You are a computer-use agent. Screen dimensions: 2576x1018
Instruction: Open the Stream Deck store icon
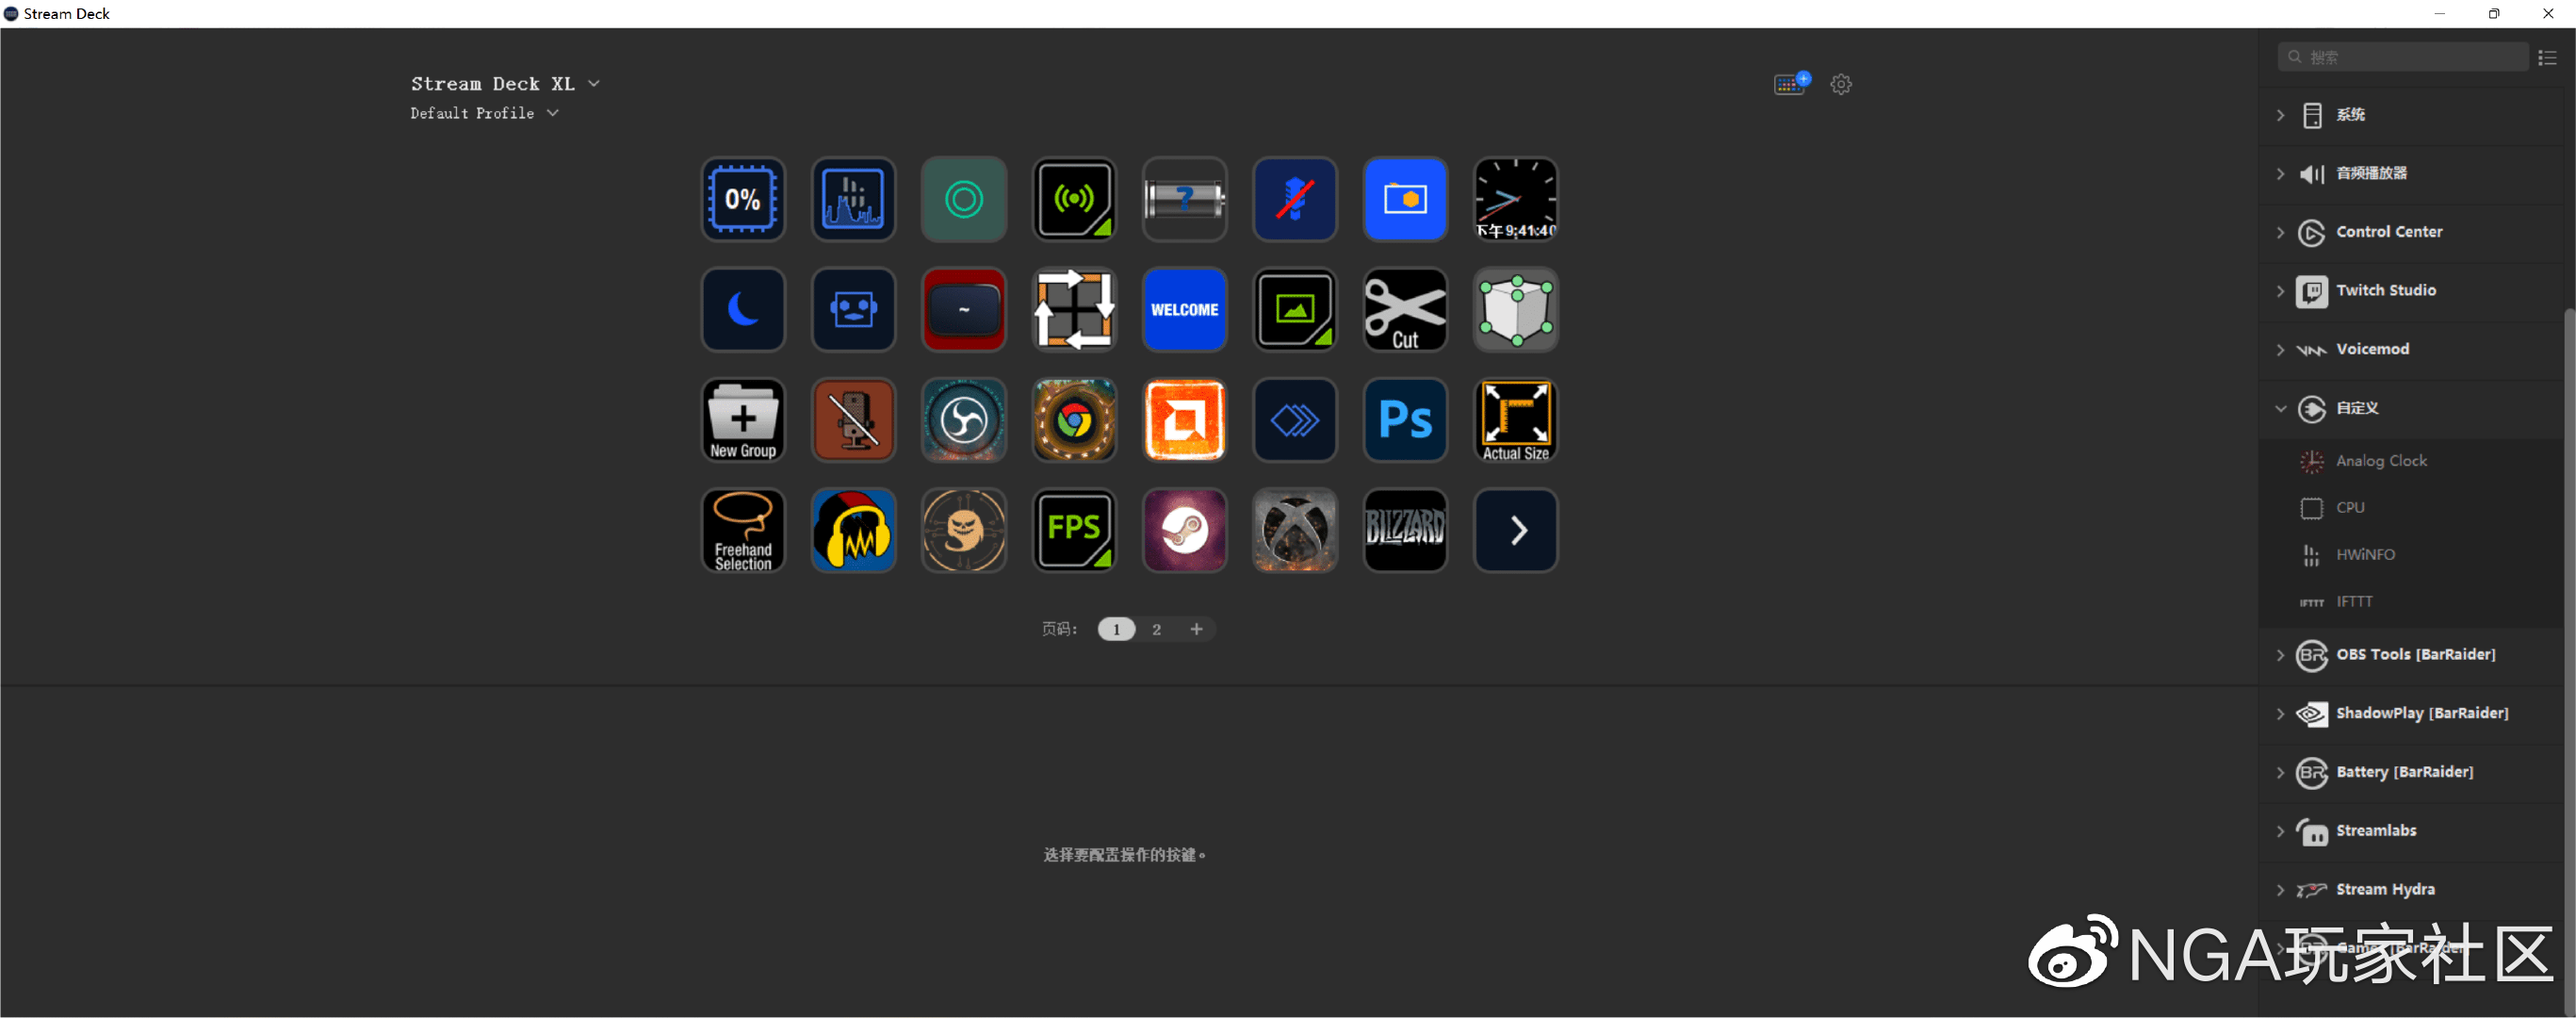1791,84
